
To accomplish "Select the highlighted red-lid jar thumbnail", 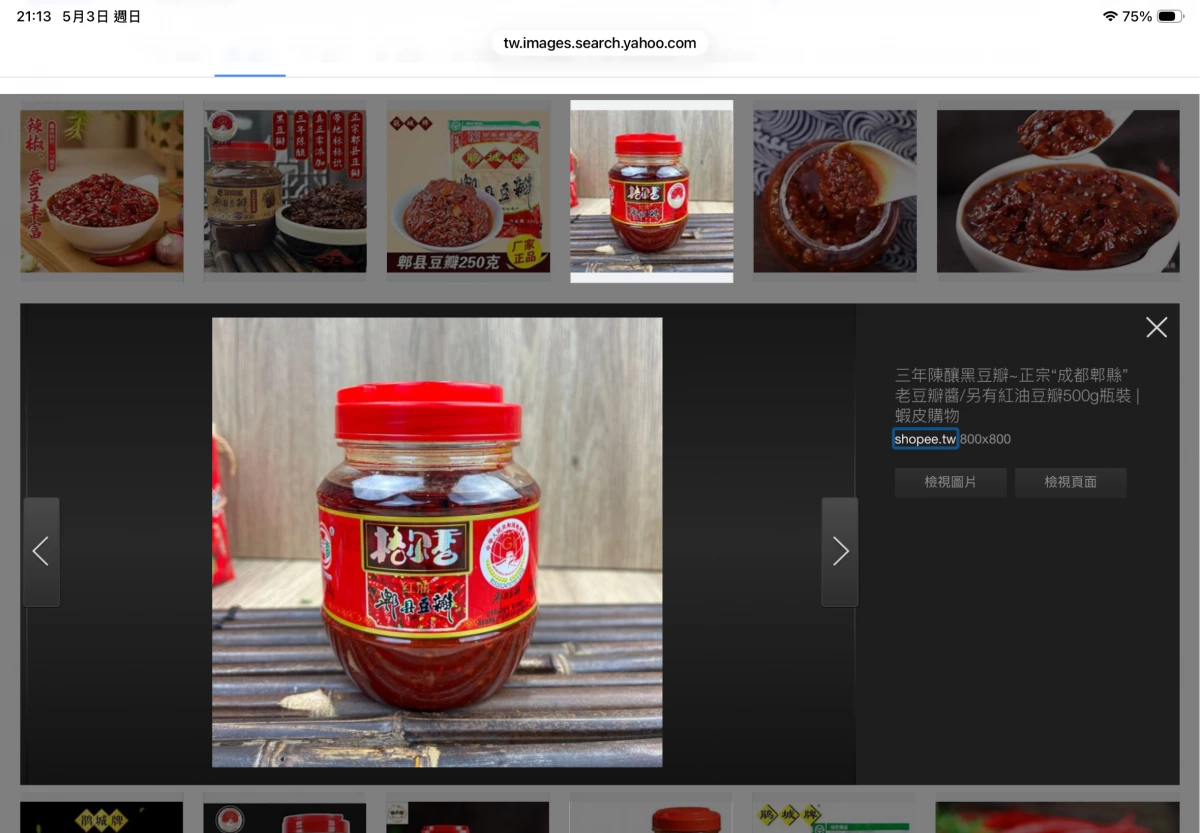I will coord(651,191).
